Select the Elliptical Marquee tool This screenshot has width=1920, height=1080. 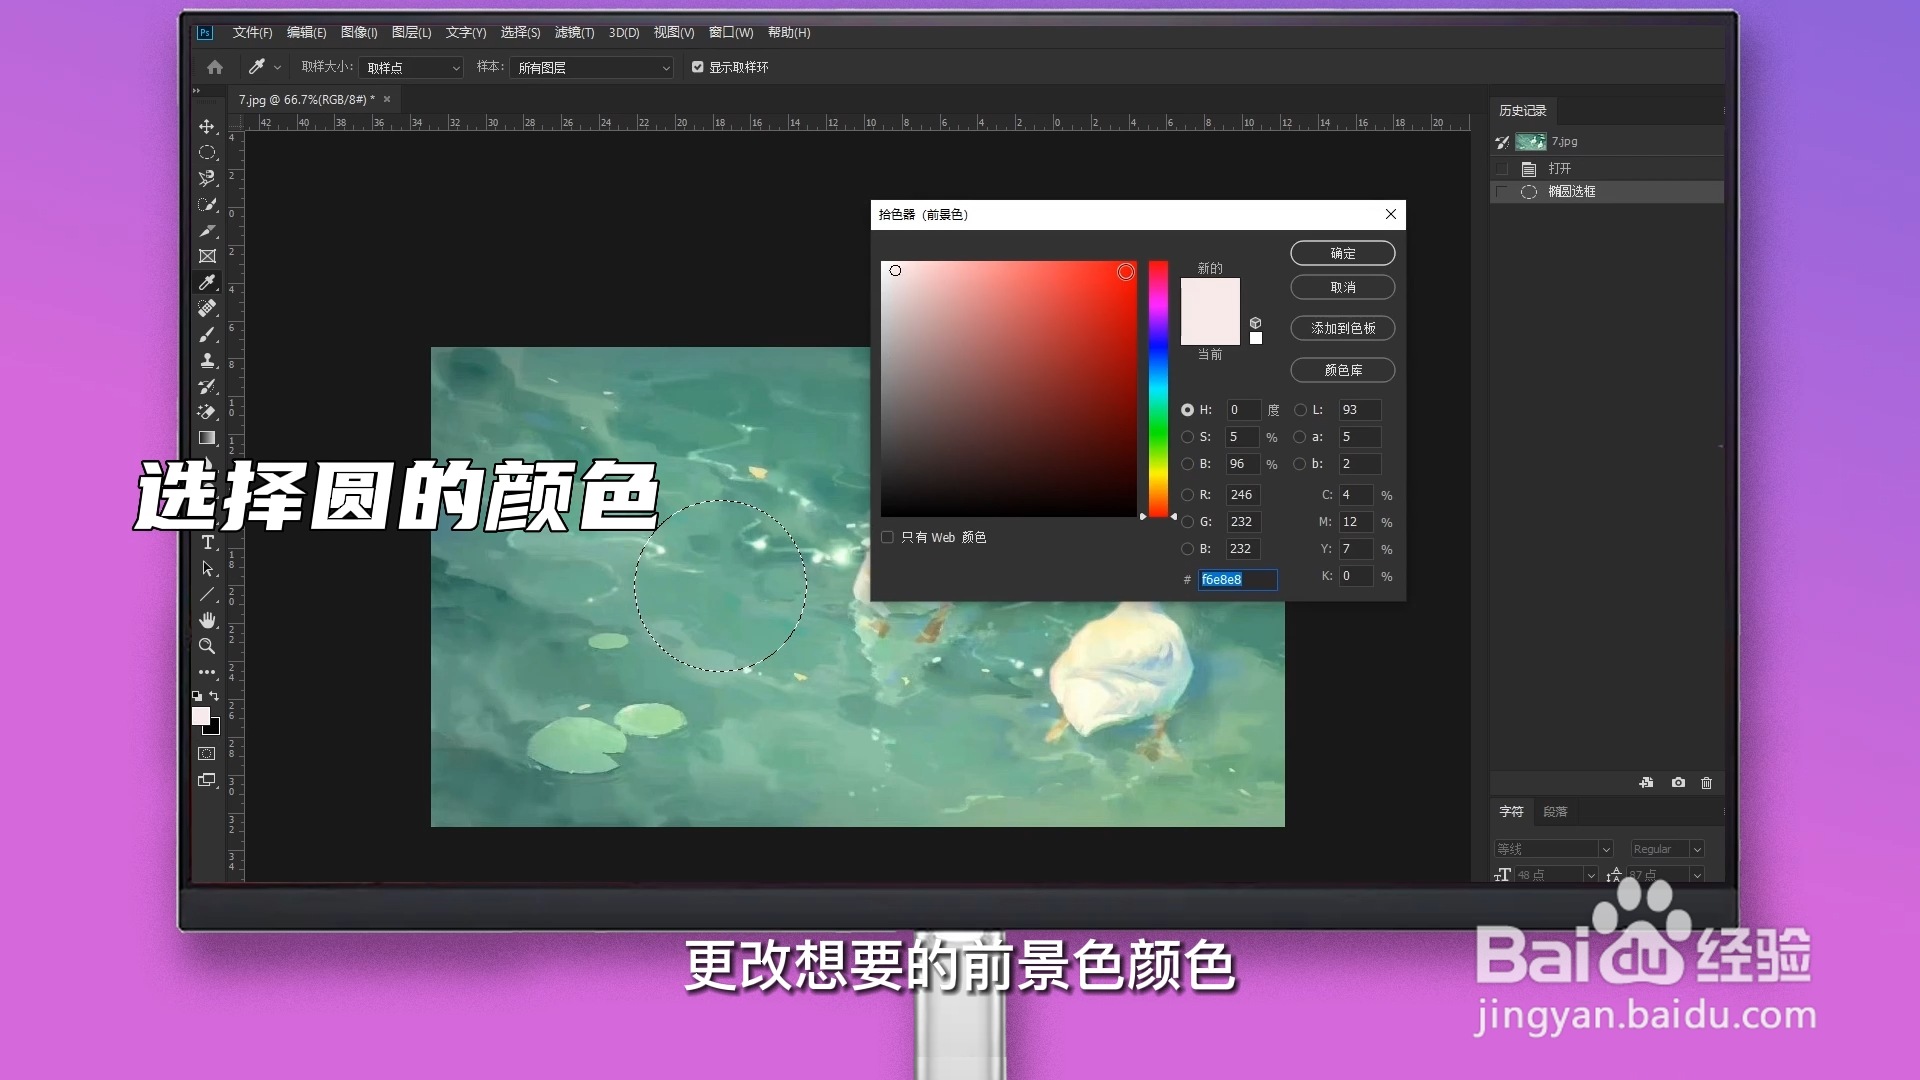pyautogui.click(x=207, y=153)
